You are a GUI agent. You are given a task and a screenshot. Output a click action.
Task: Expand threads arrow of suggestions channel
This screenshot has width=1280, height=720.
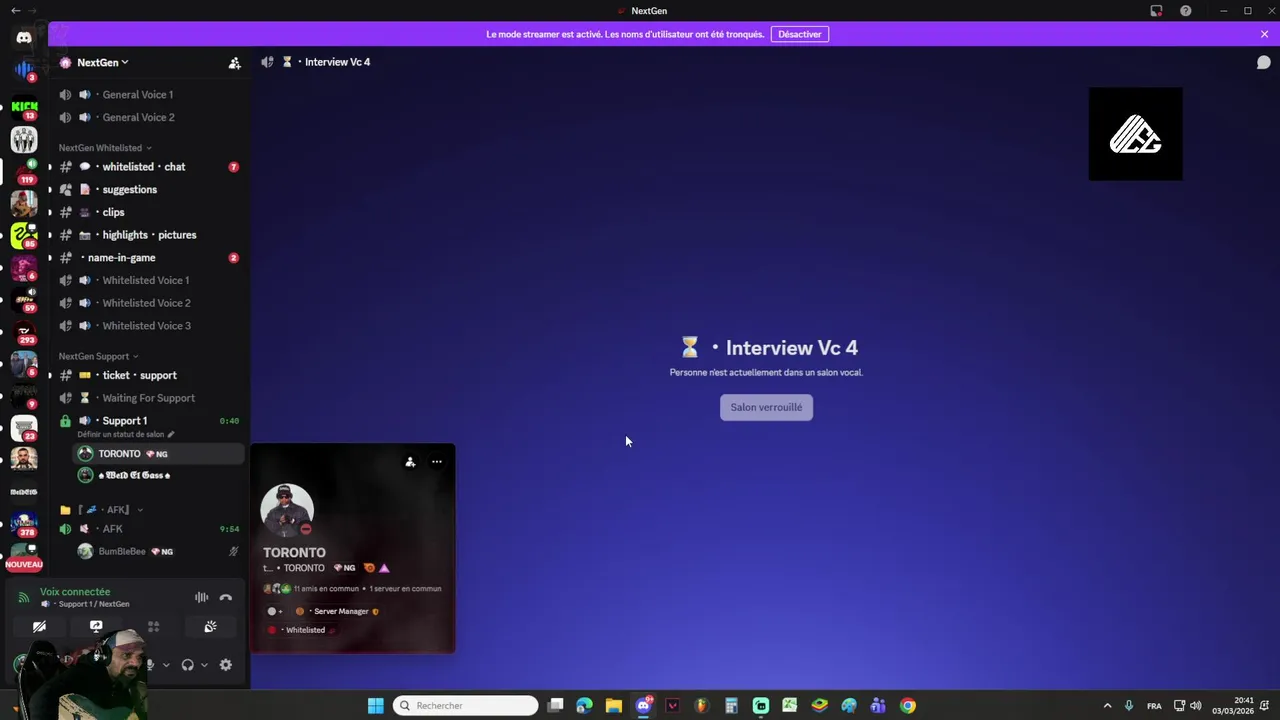(x=50, y=190)
